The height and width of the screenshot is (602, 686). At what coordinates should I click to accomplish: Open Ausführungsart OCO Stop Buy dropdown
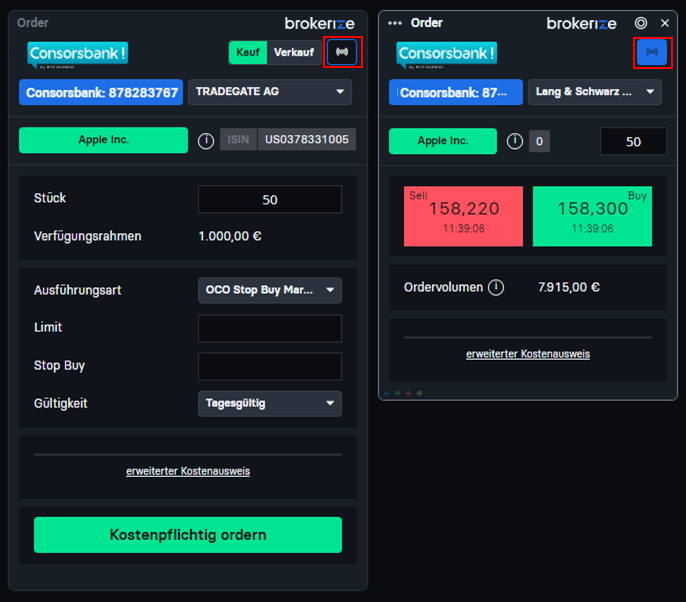[270, 290]
